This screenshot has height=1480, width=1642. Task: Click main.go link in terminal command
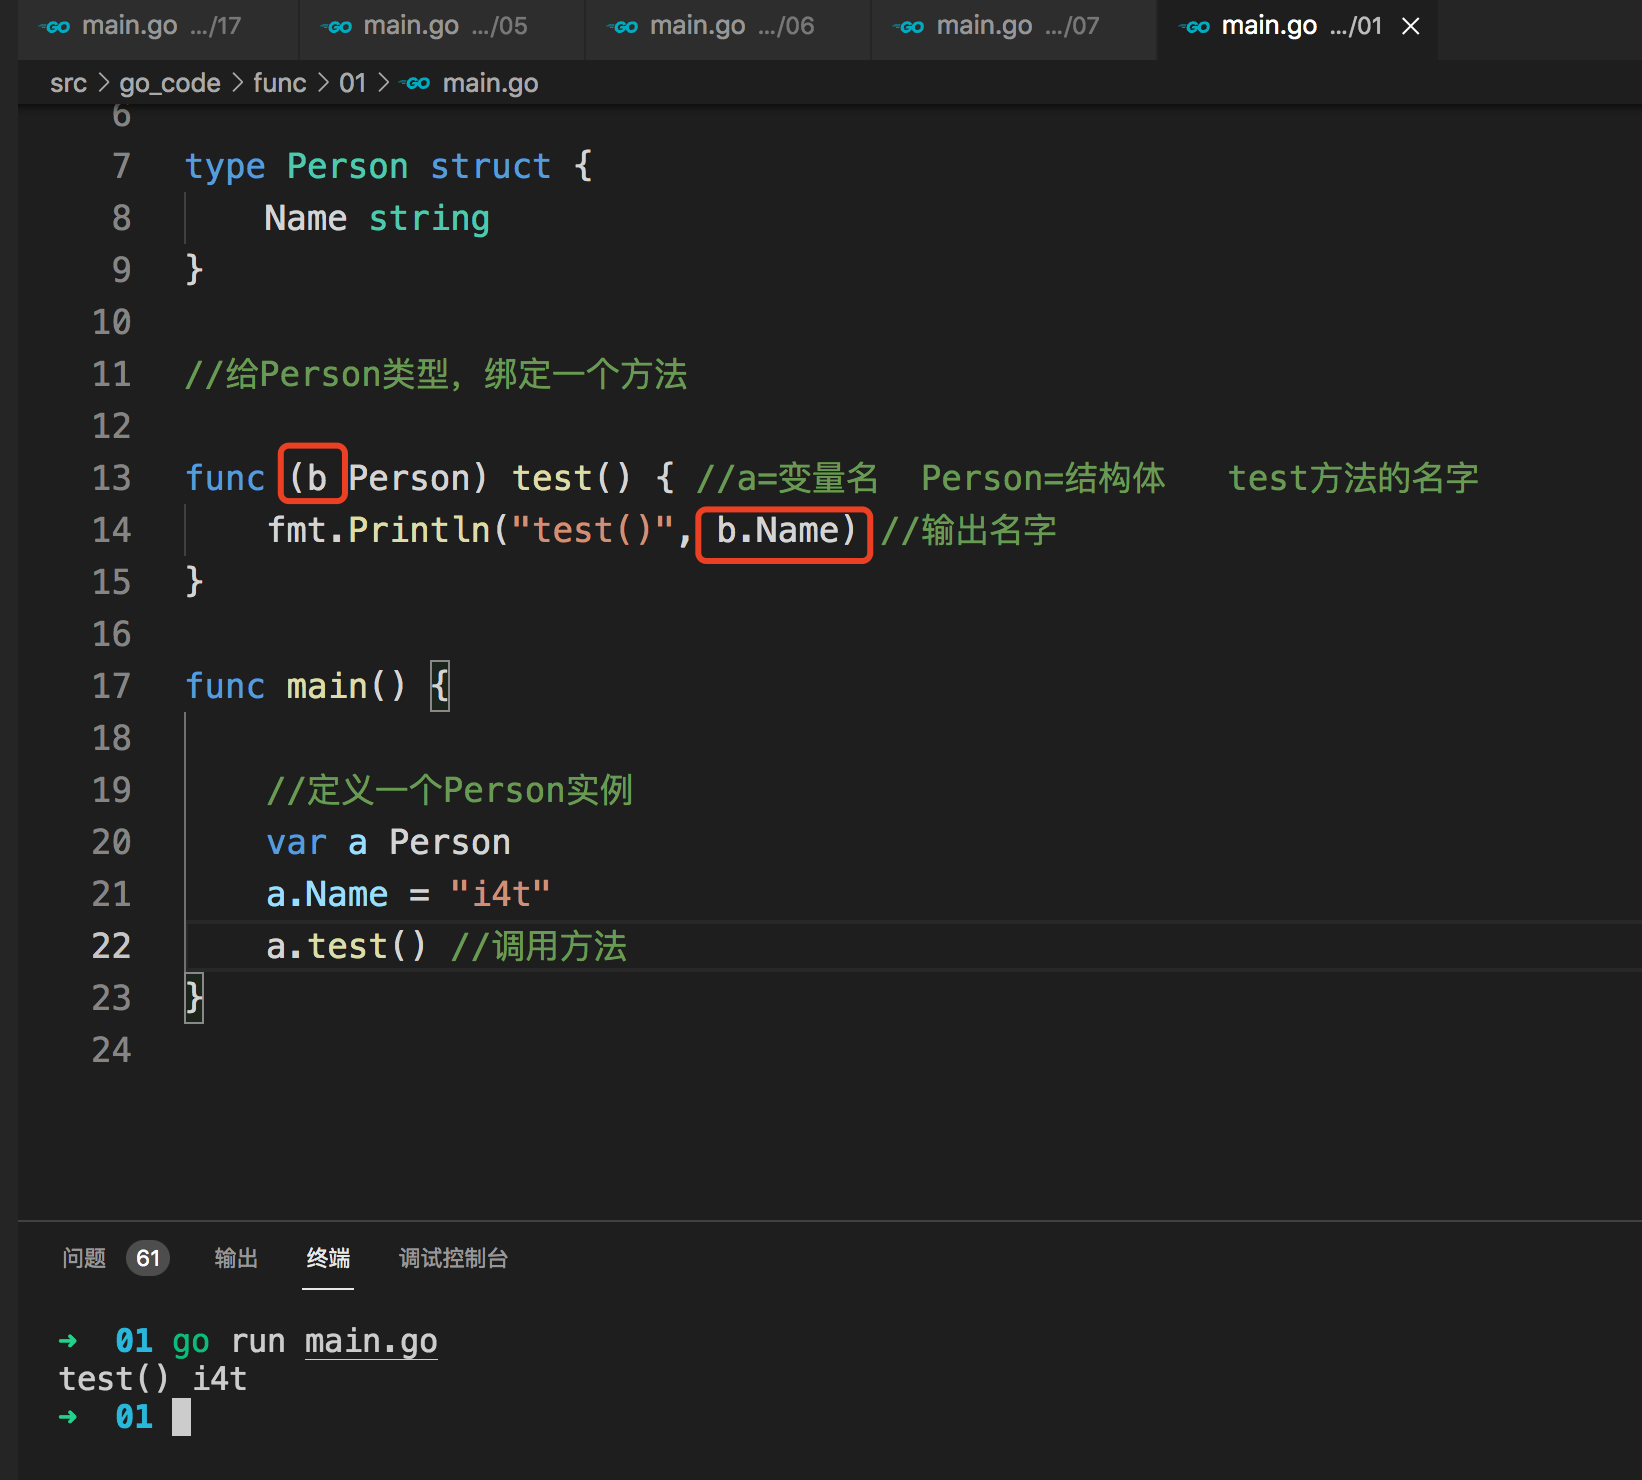[x=371, y=1341]
